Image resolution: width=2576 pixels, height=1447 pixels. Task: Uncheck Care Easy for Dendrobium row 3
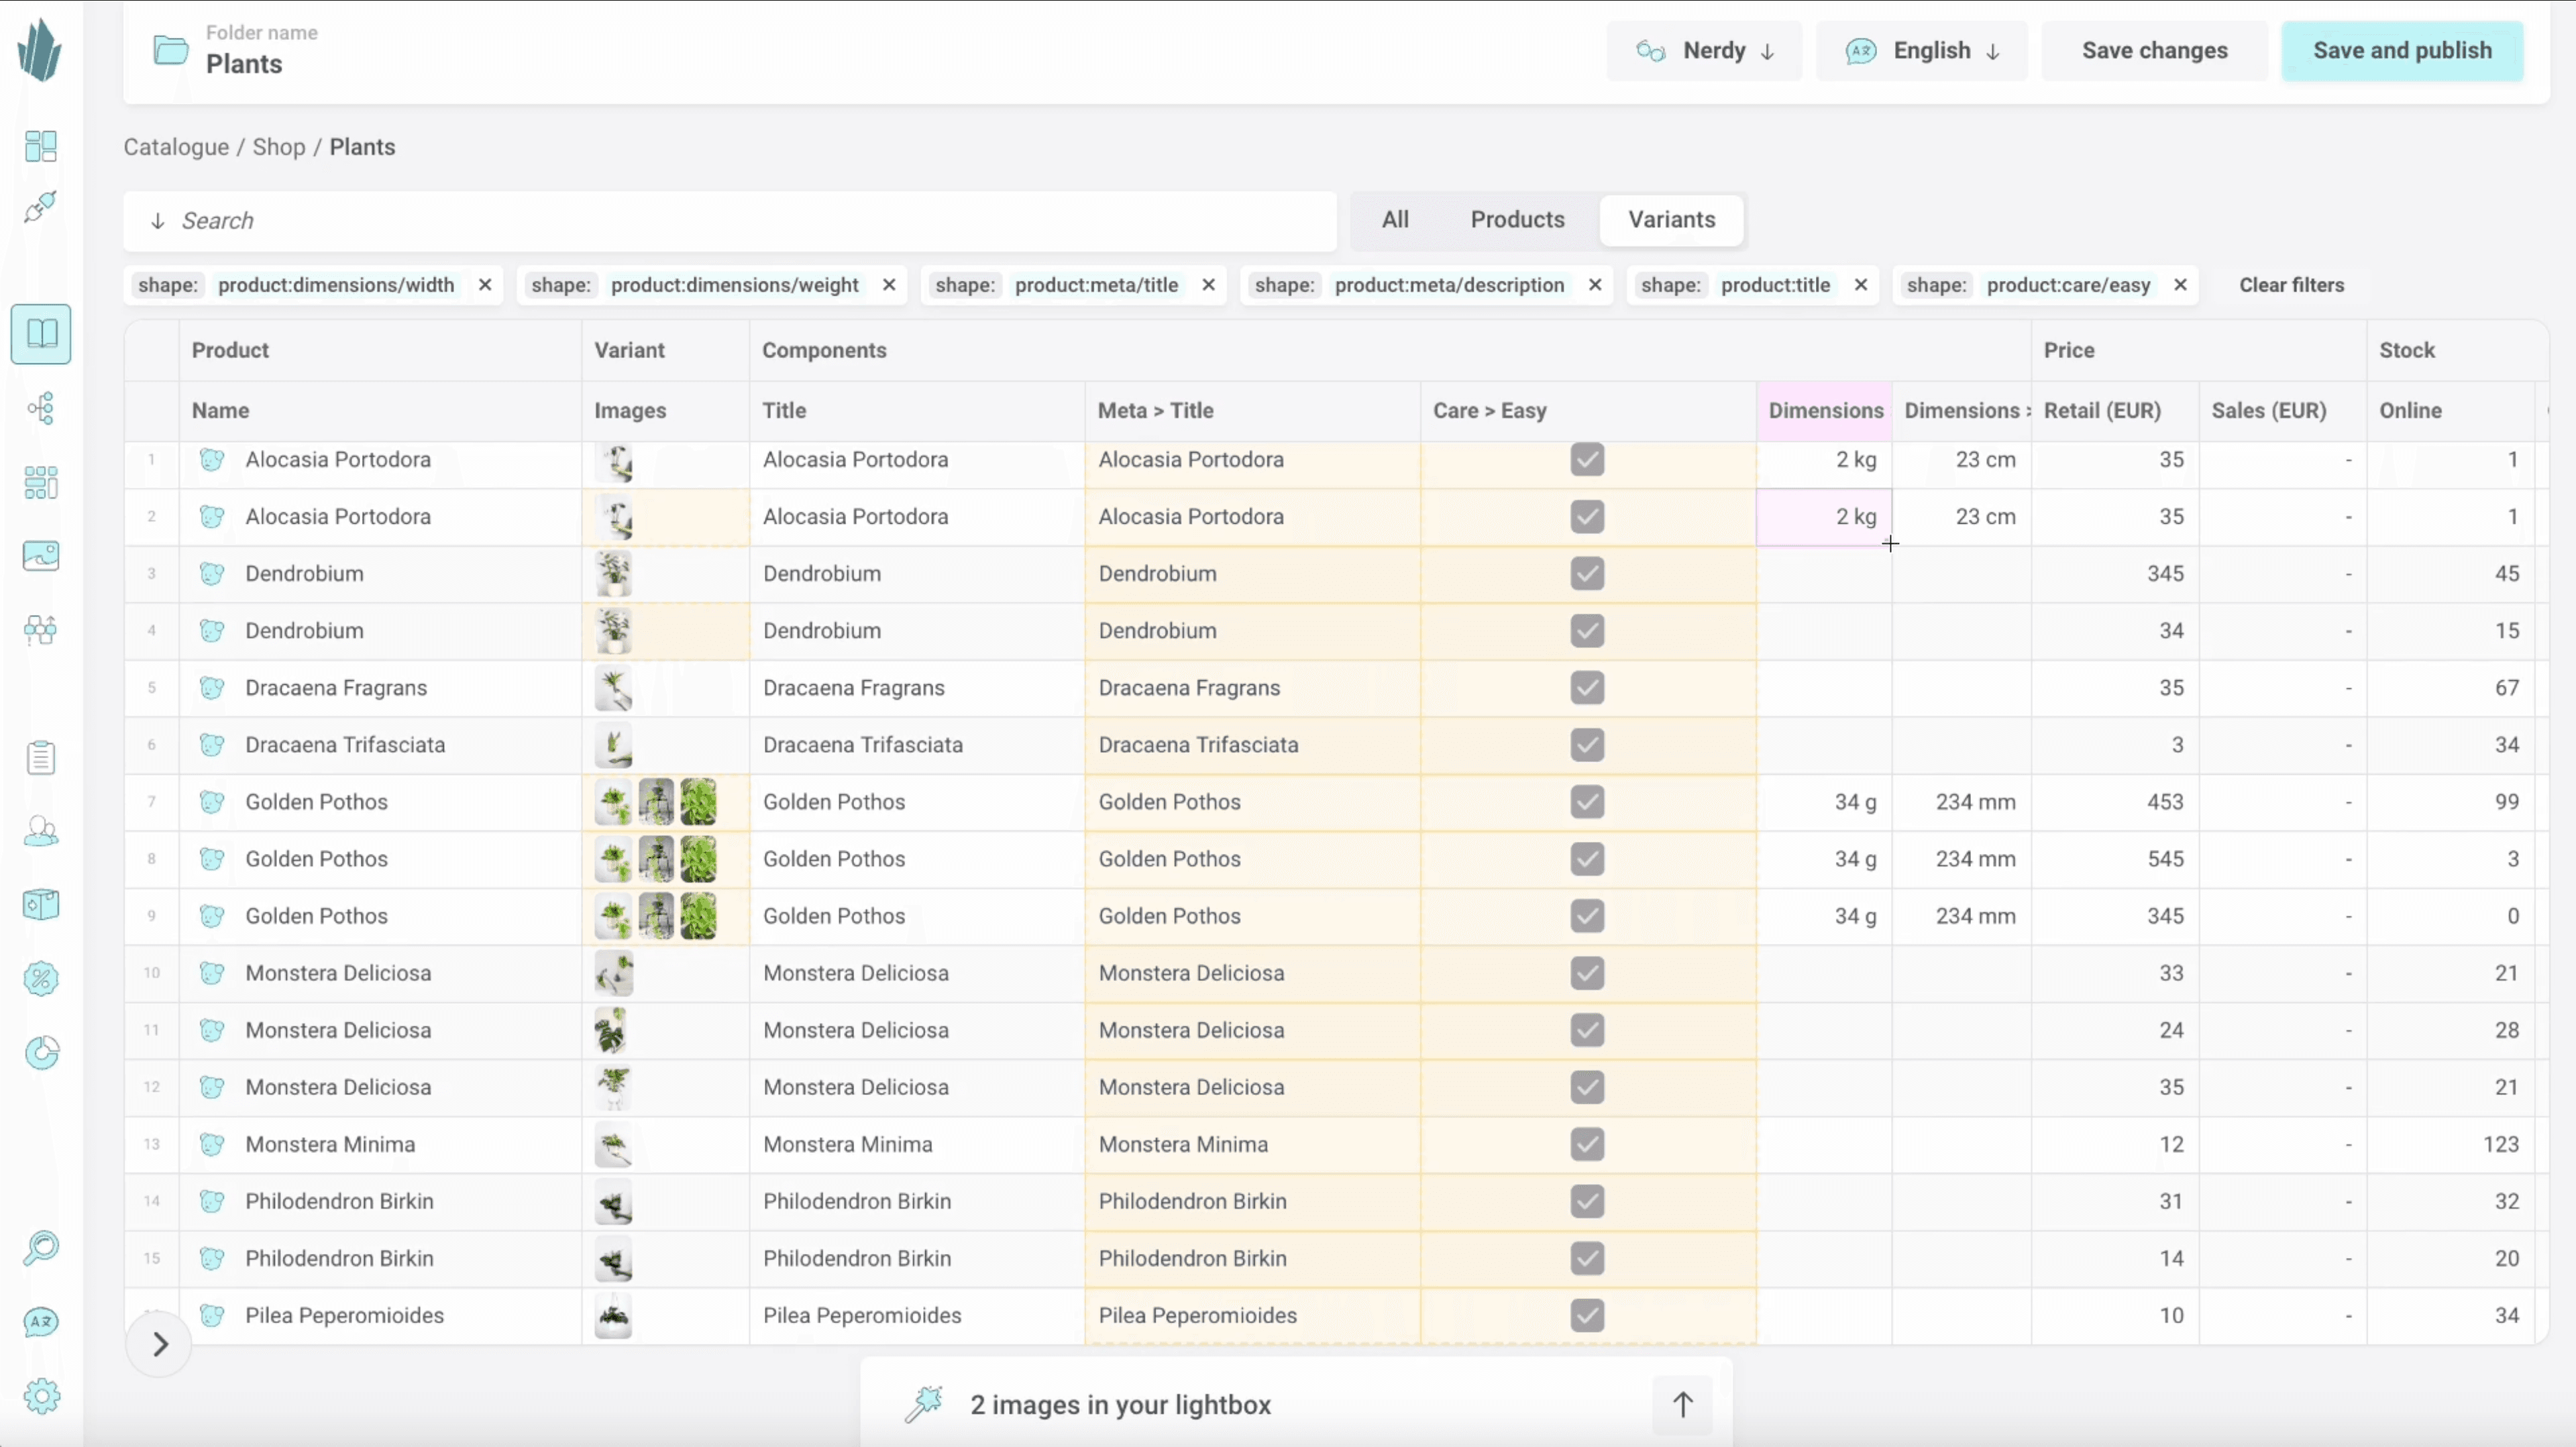(x=1587, y=574)
